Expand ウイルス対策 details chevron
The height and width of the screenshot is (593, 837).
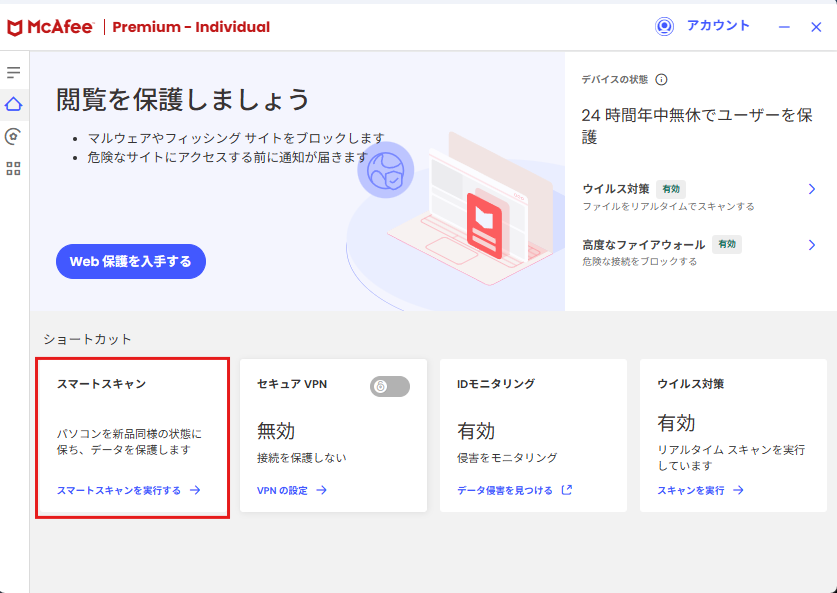(x=811, y=189)
